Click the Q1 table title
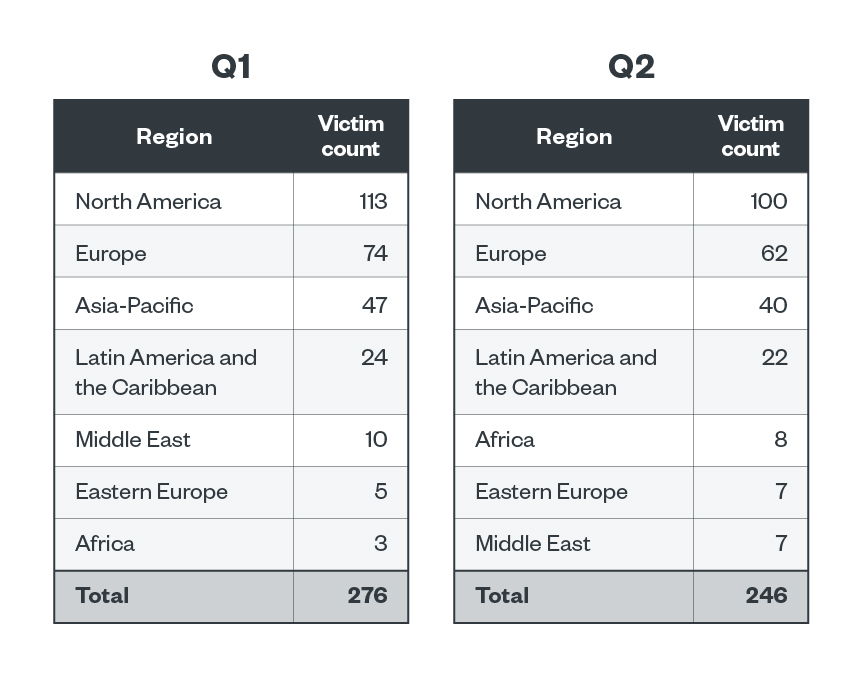Image resolution: width=858 pixels, height=677 pixels. coord(231,67)
